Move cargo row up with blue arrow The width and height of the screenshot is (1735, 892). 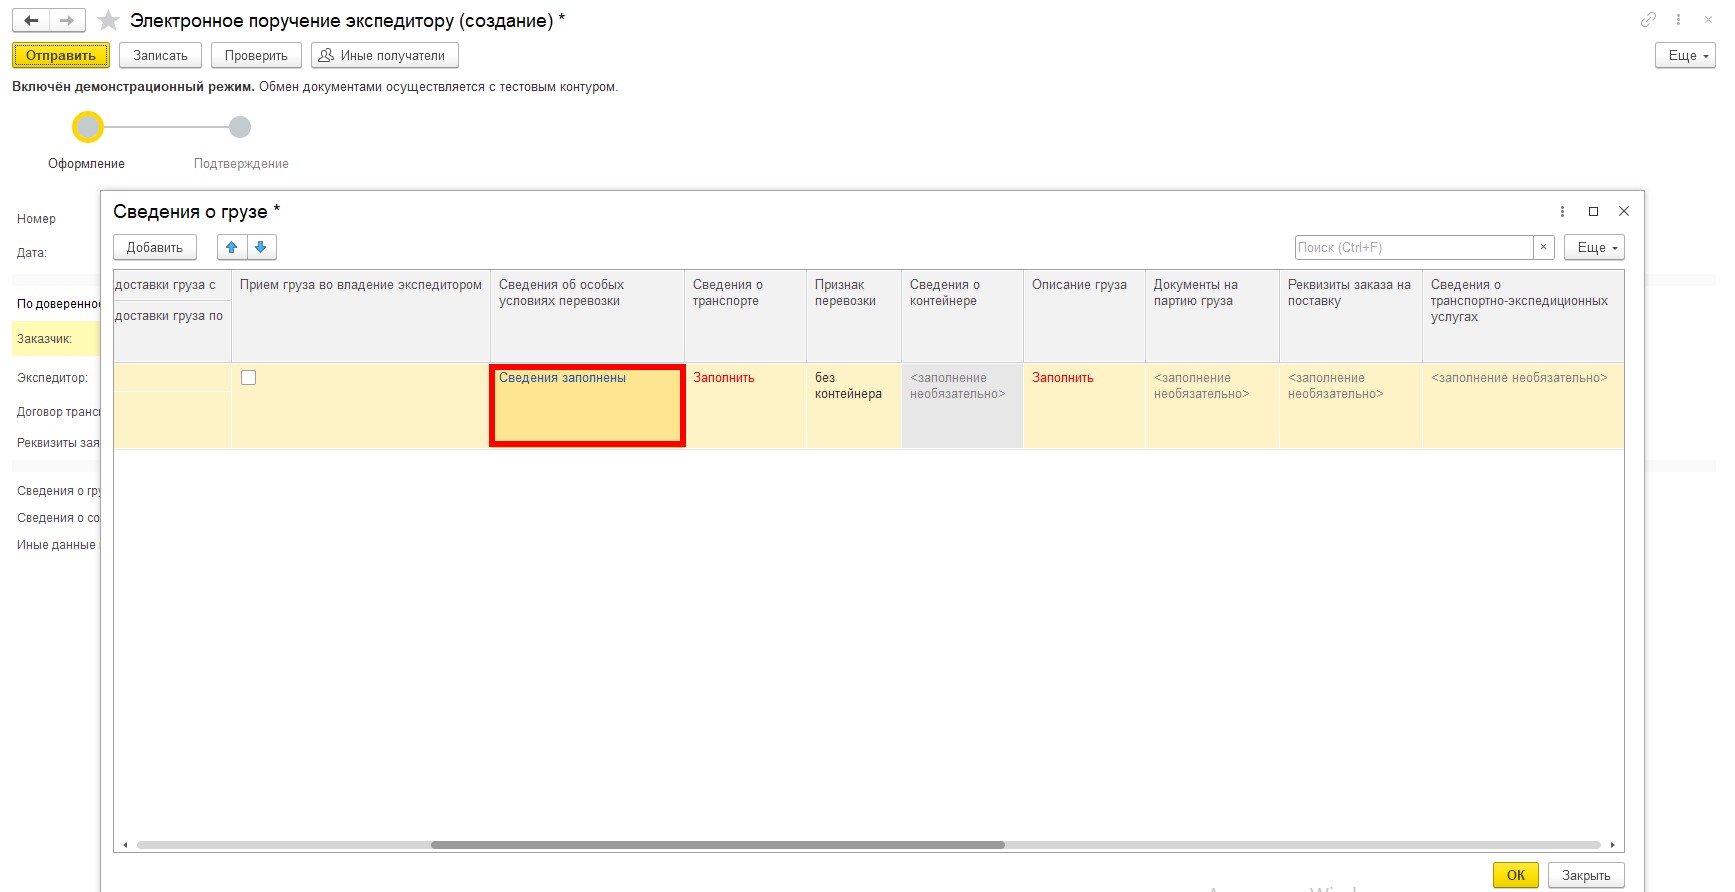coord(232,247)
